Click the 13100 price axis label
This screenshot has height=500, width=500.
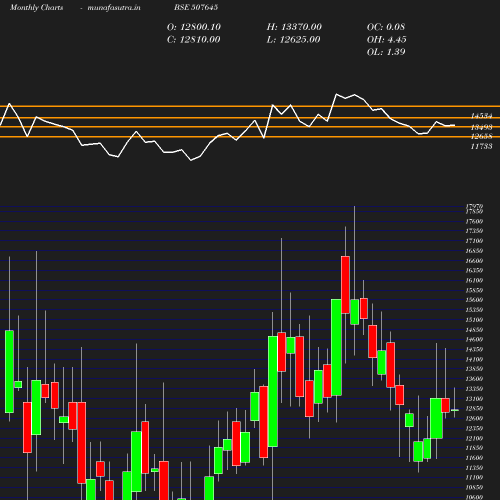click(474, 399)
